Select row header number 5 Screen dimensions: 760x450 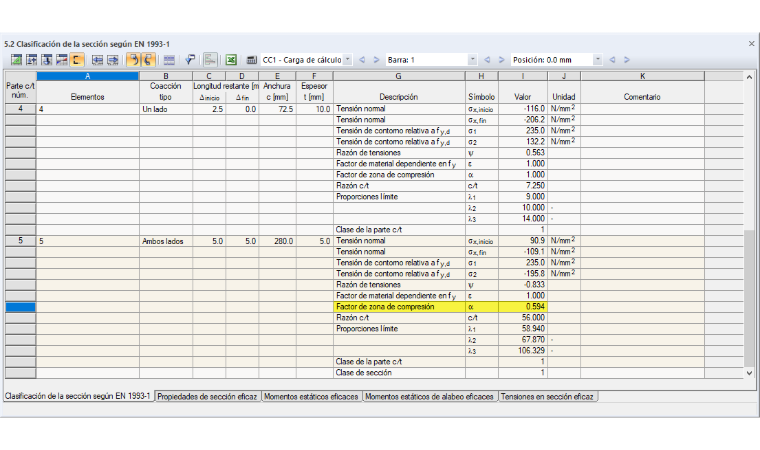[20, 241]
